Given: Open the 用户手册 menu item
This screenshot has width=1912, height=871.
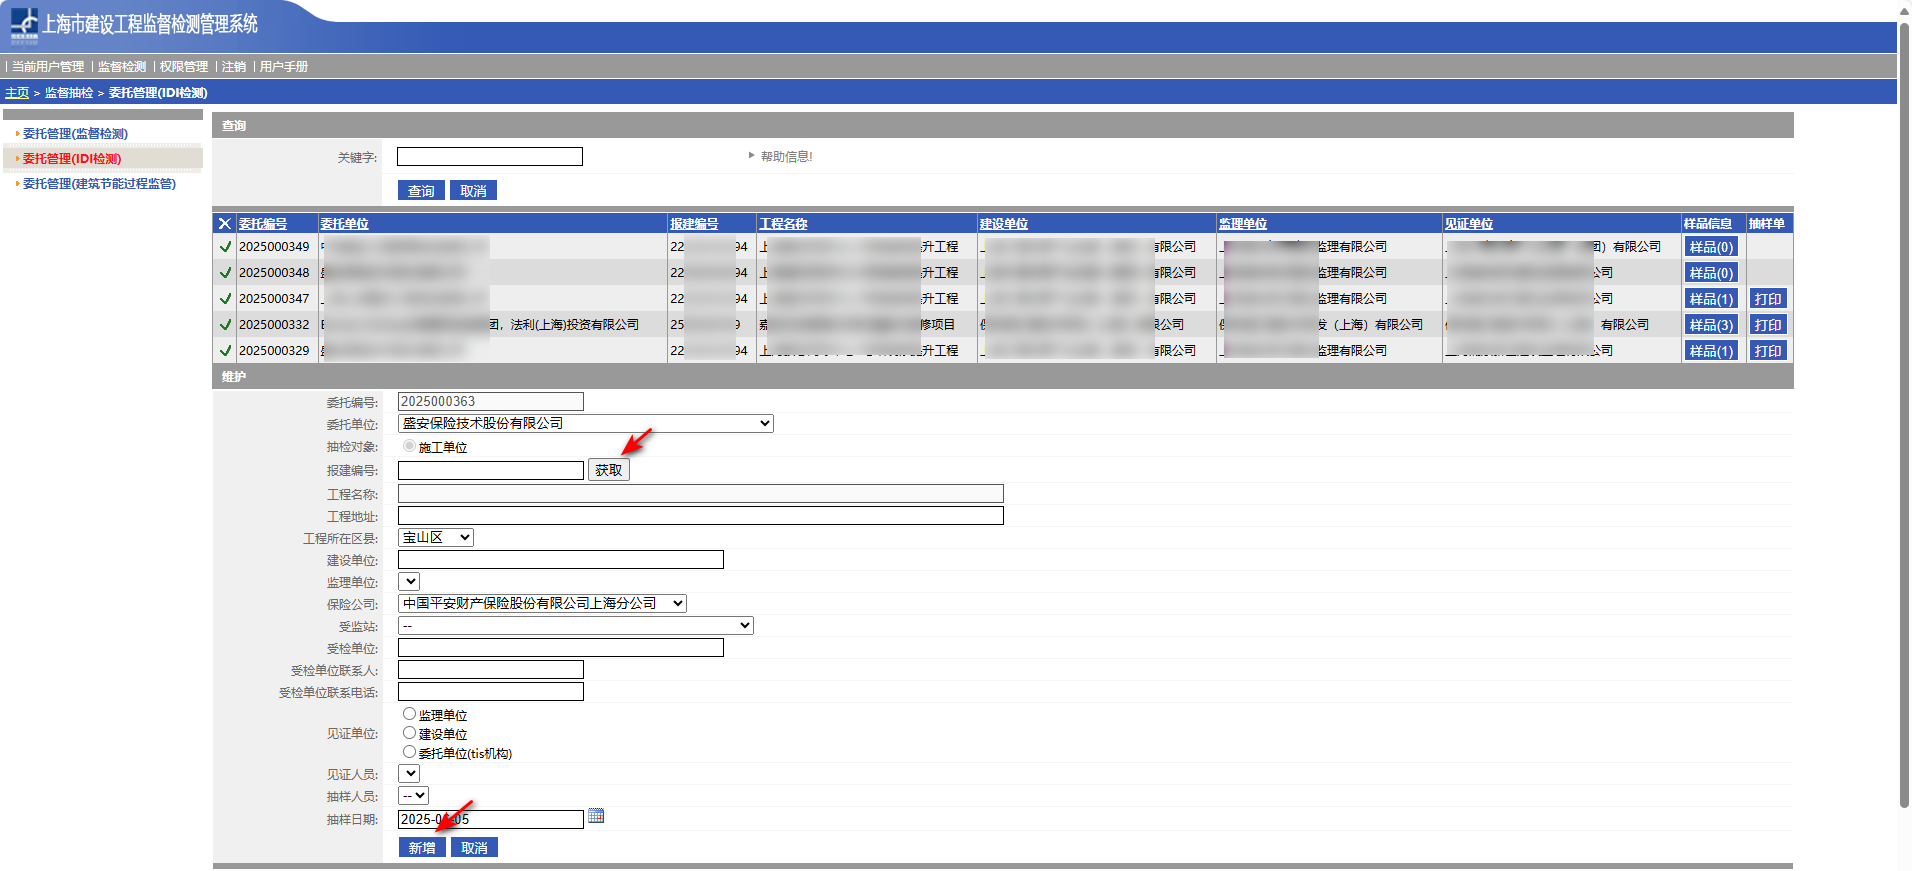Looking at the screenshot, I should pyautogui.click(x=284, y=67).
